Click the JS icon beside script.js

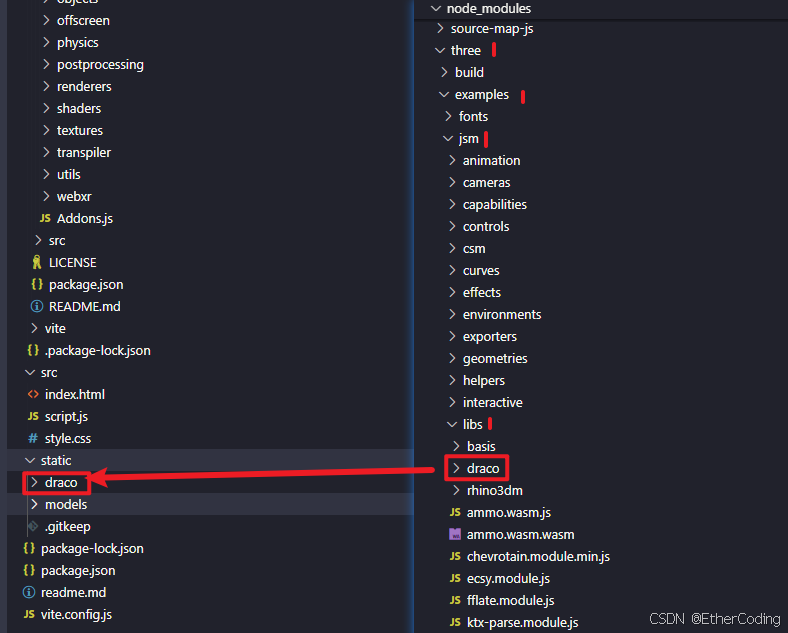(x=33, y=416)
